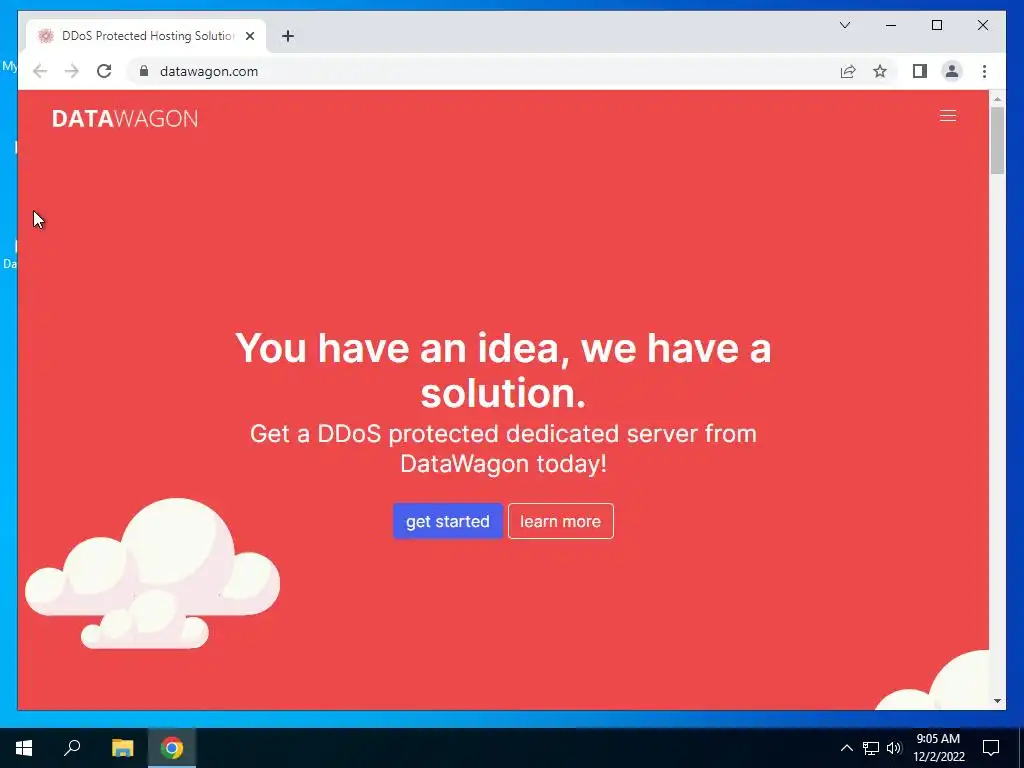The height and width of the screenshot is (768, 1024).
Task: View site information lock icon
Action: click(144, 71)
